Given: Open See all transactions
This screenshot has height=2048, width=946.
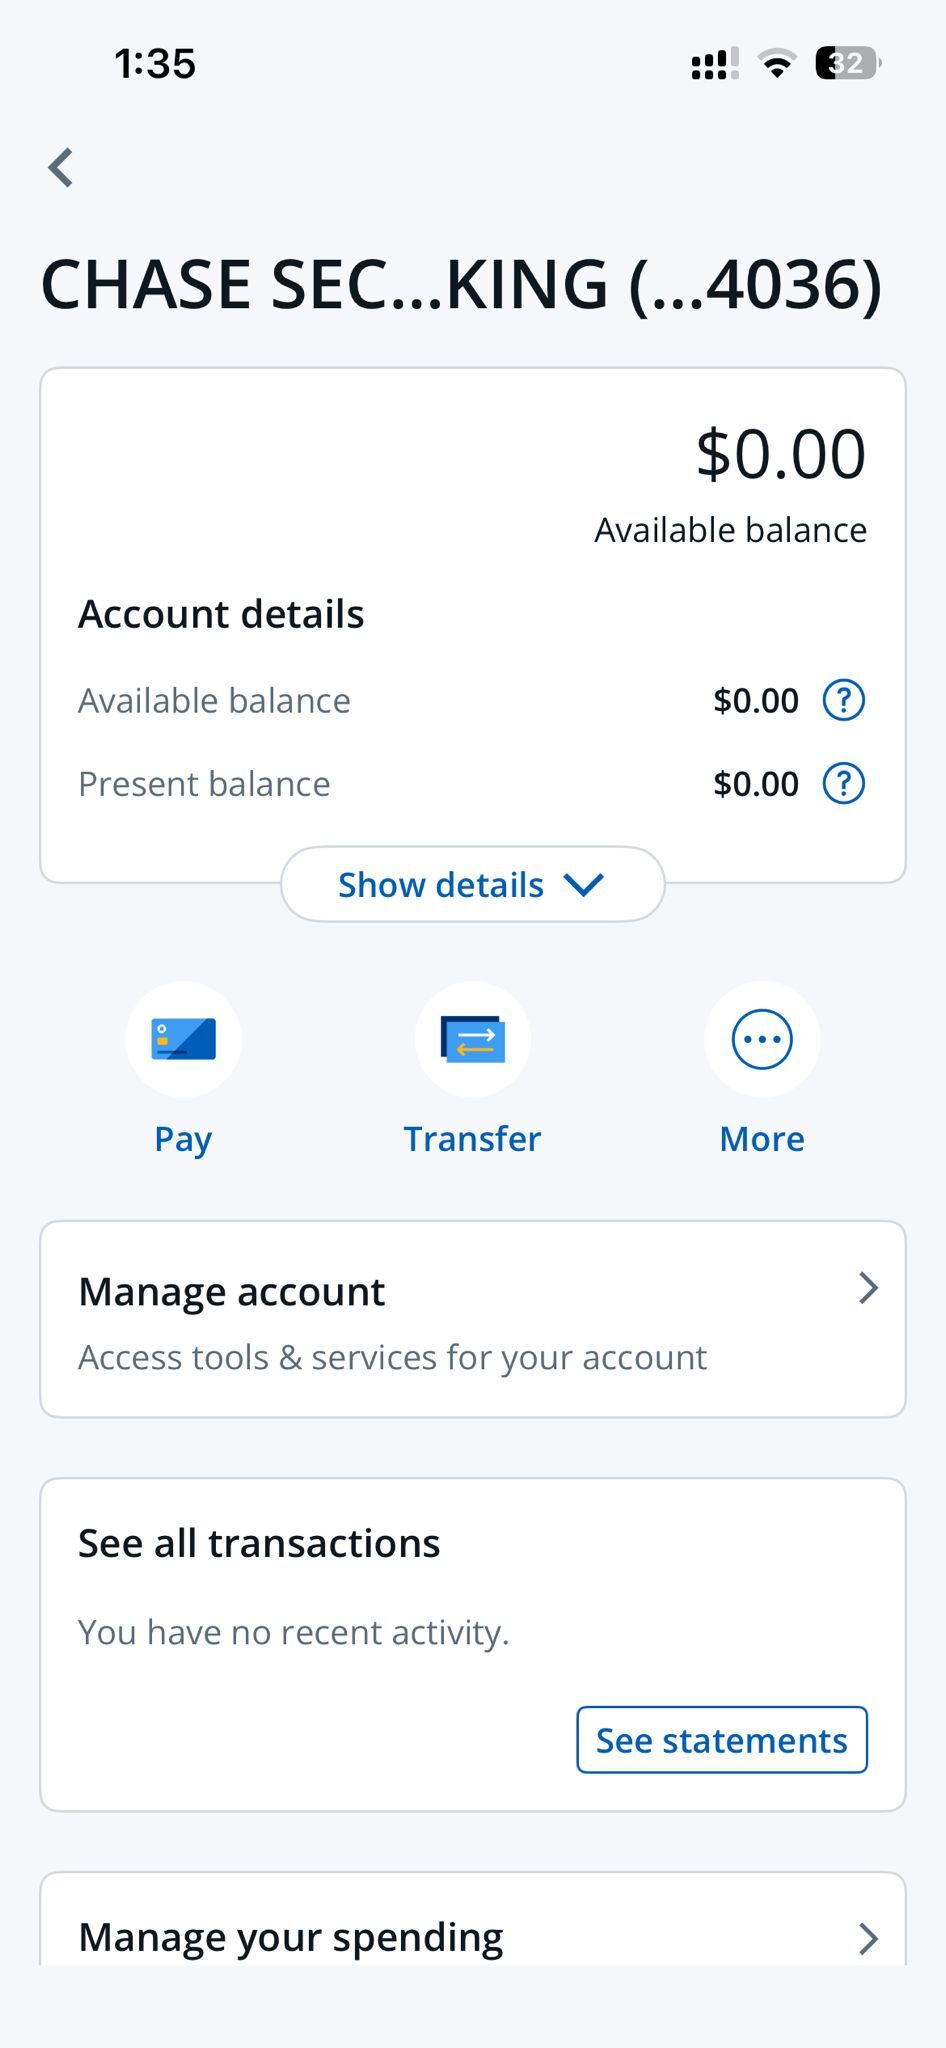Looking at the screenshot, I should (259, 1543).
